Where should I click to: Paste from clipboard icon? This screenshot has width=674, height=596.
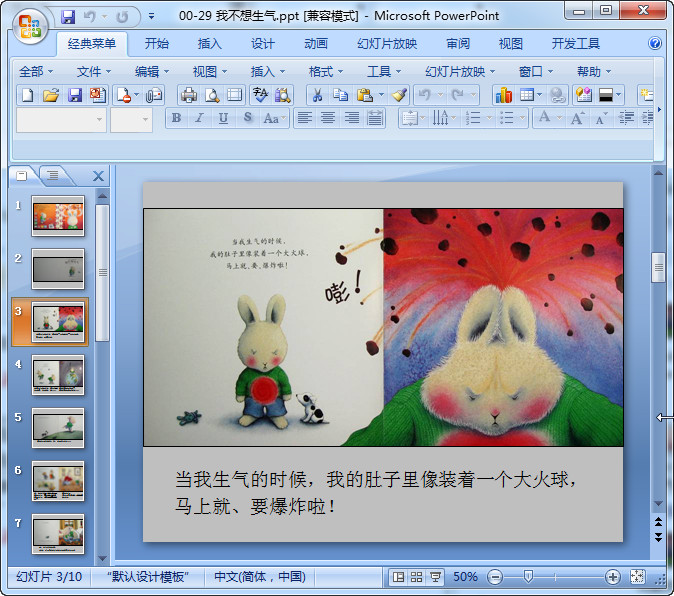point(365,95)
